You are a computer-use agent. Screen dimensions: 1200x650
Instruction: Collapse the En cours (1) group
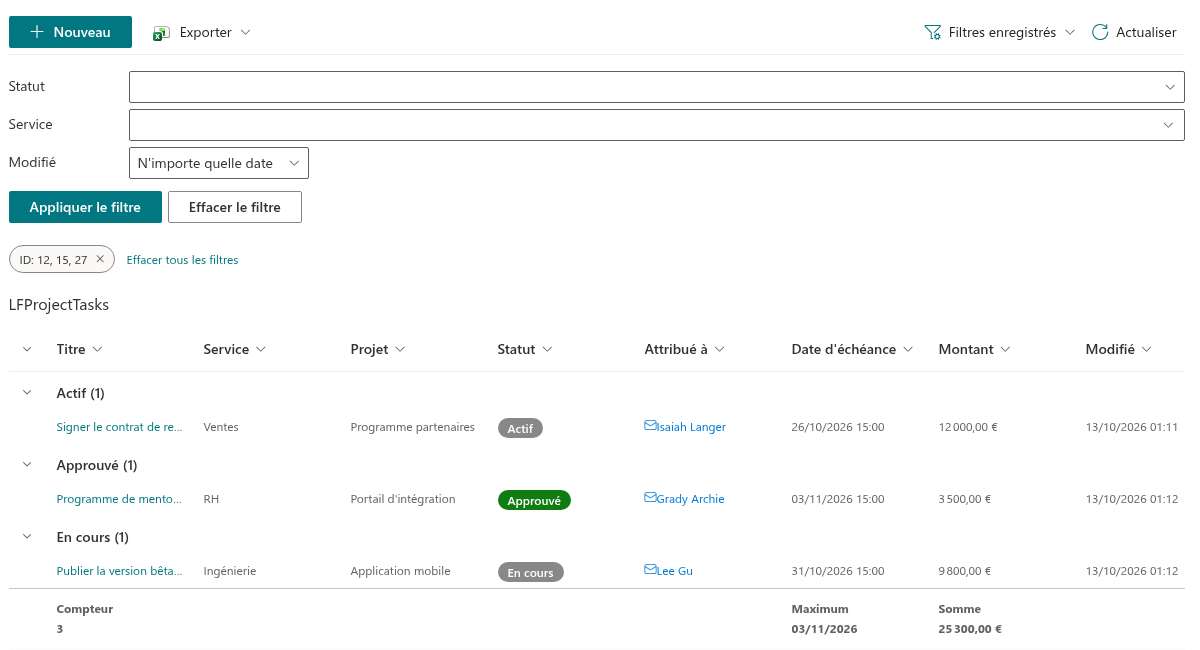(x=27, y=537)
